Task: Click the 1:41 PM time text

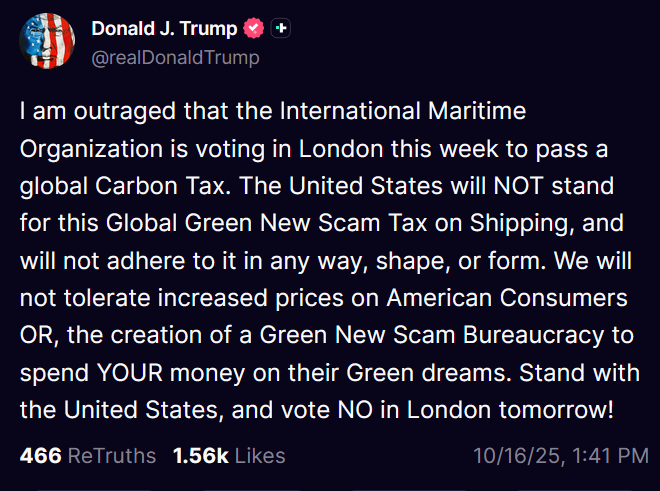Action: click(x=609, y=456)
